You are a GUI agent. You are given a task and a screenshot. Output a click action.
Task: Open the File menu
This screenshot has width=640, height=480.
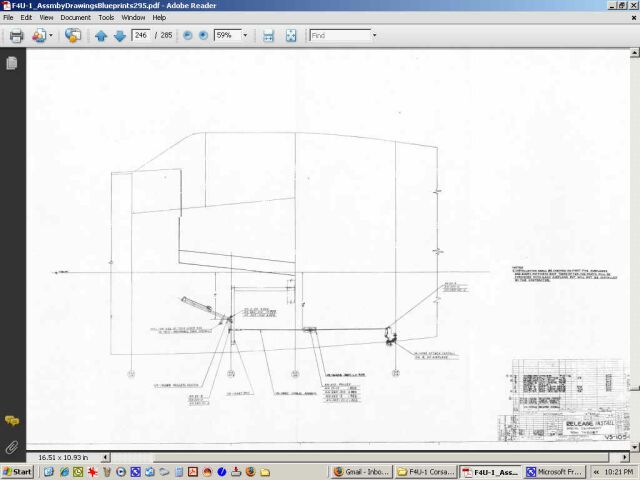[x=8, y=18]
